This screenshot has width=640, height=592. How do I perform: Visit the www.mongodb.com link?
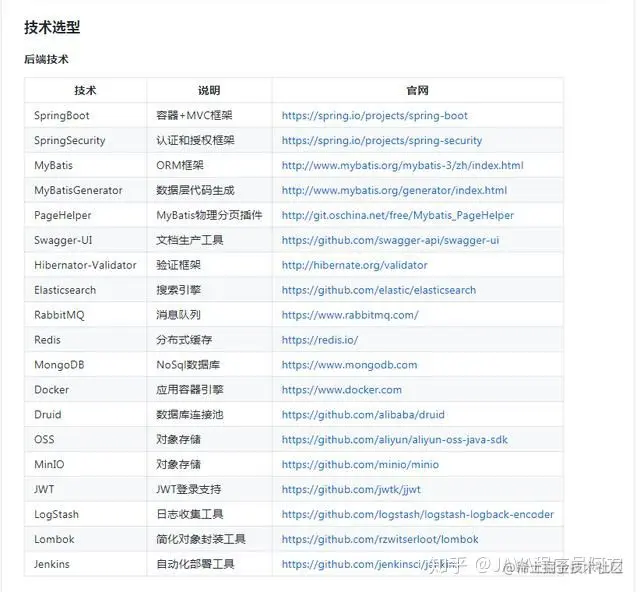pos(349,365)
